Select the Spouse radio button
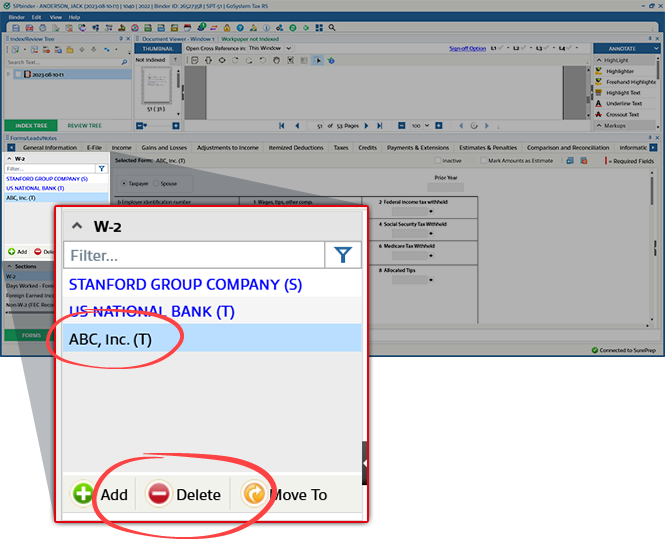Image resolution: width=665 pixels, height=545 pixels. point(156,184)
